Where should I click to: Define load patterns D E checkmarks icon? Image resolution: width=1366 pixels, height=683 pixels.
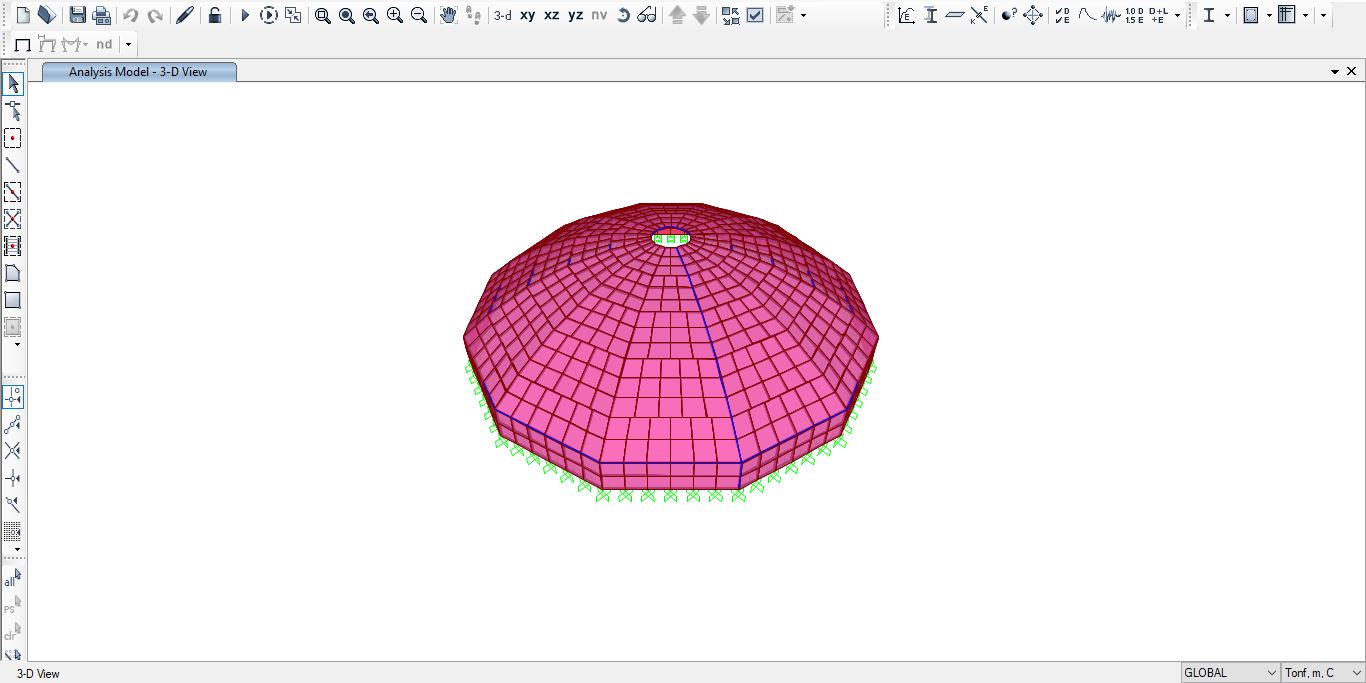click(1062, 15)
